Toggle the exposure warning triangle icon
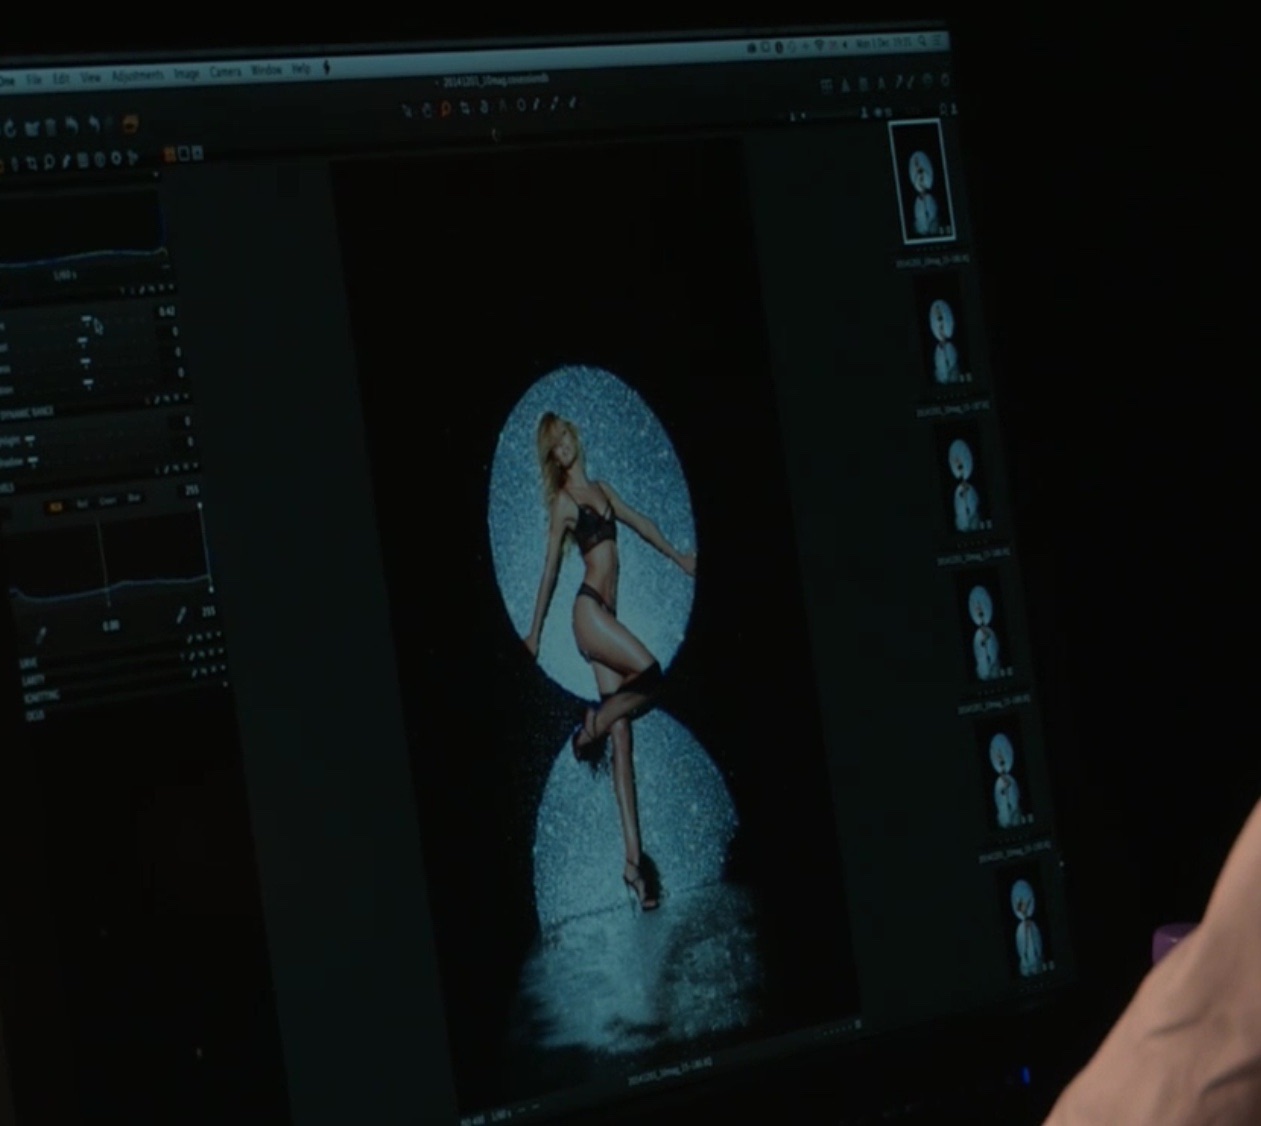This screenshot has width=1261, height=1126. tap(845, 85)
